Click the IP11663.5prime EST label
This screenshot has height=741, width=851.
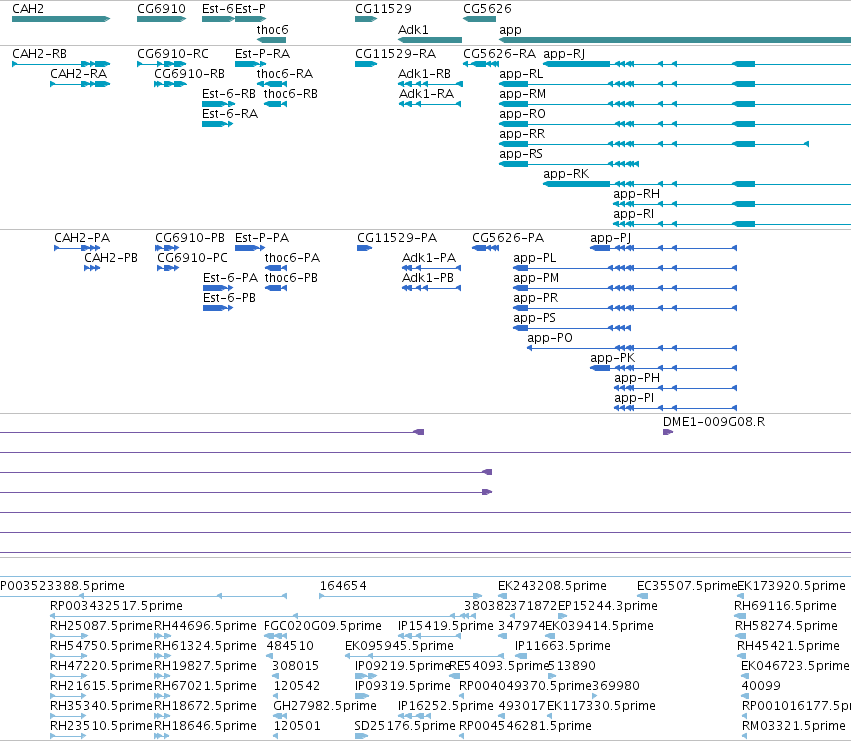[563, 647]
